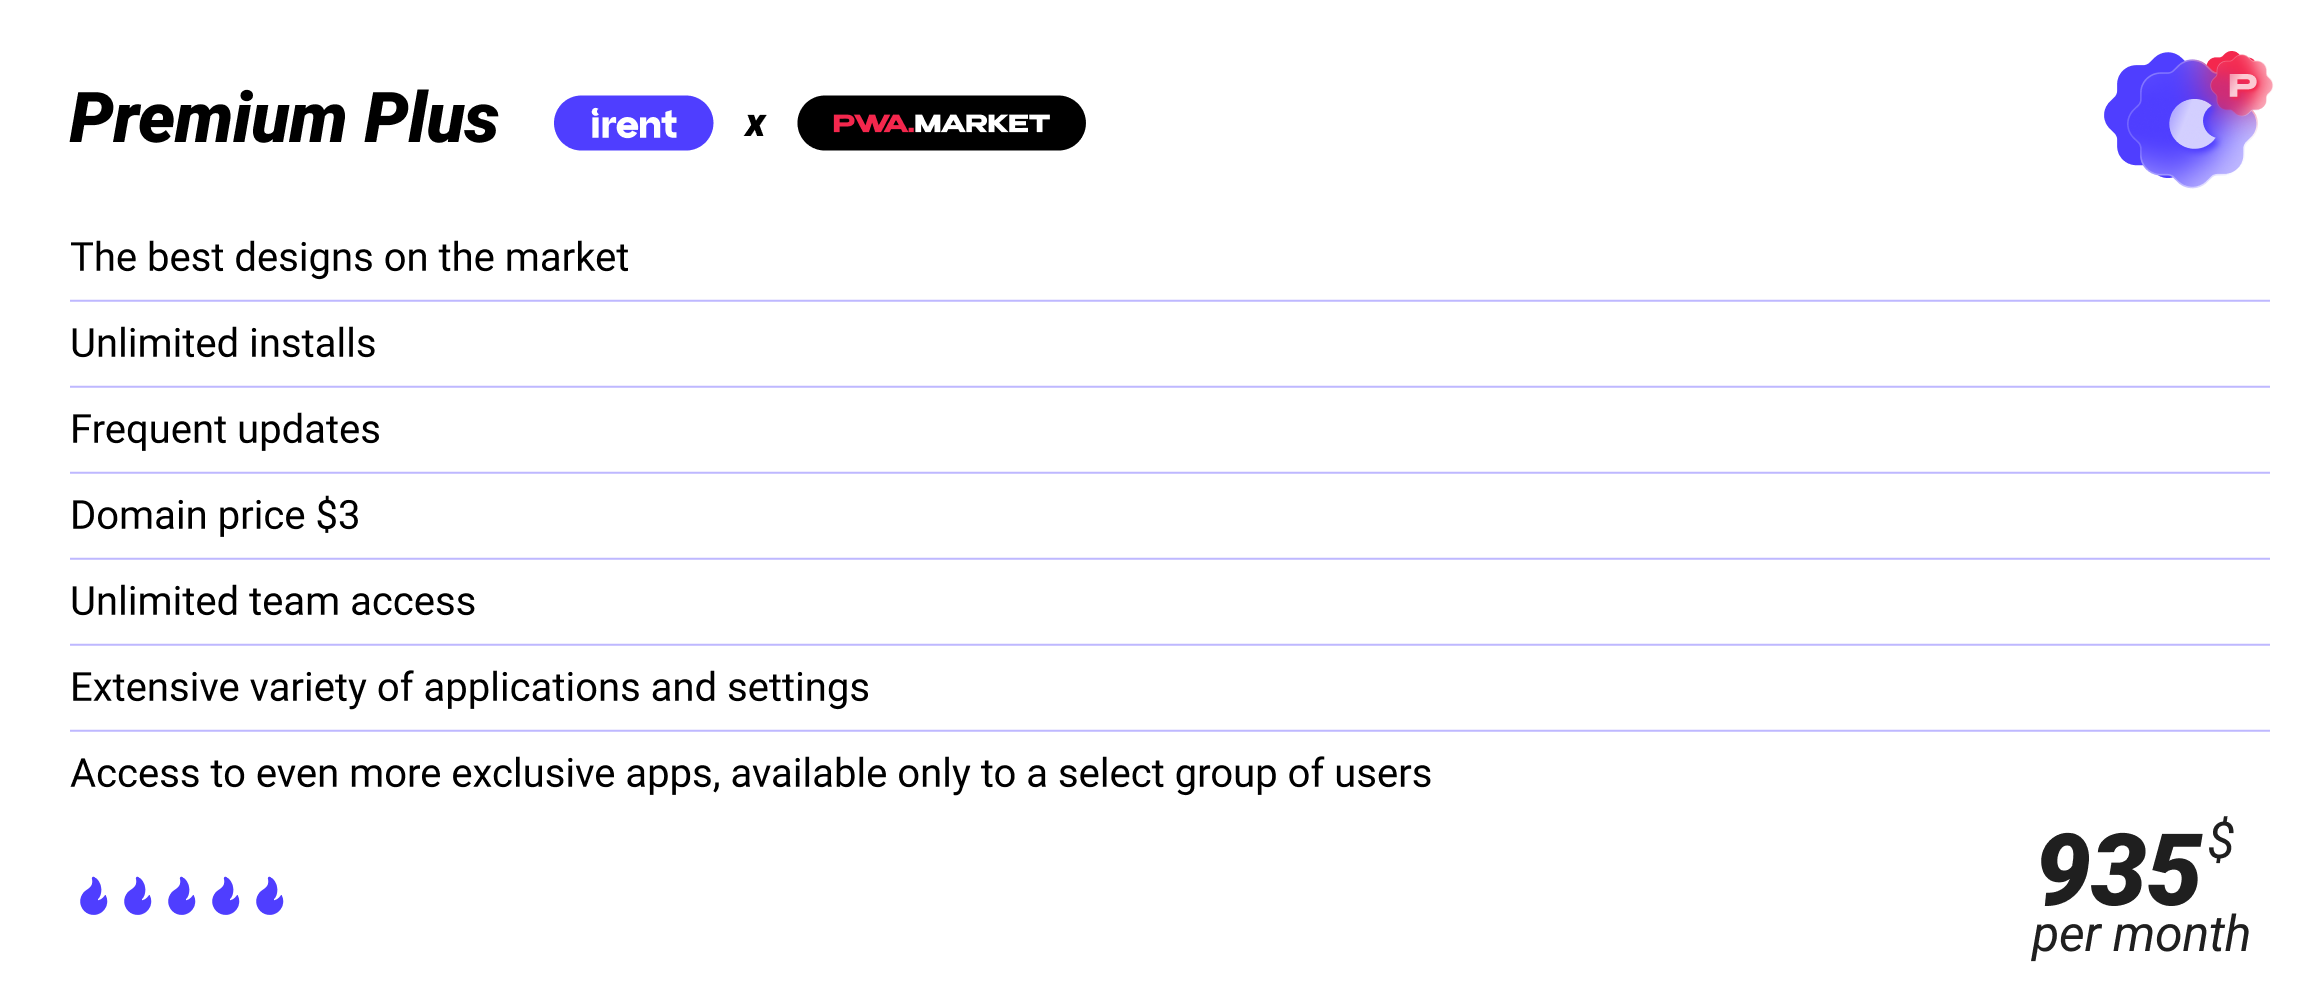Click the Premium Plus title
The image size is (2320, 999).
point(284,119)
